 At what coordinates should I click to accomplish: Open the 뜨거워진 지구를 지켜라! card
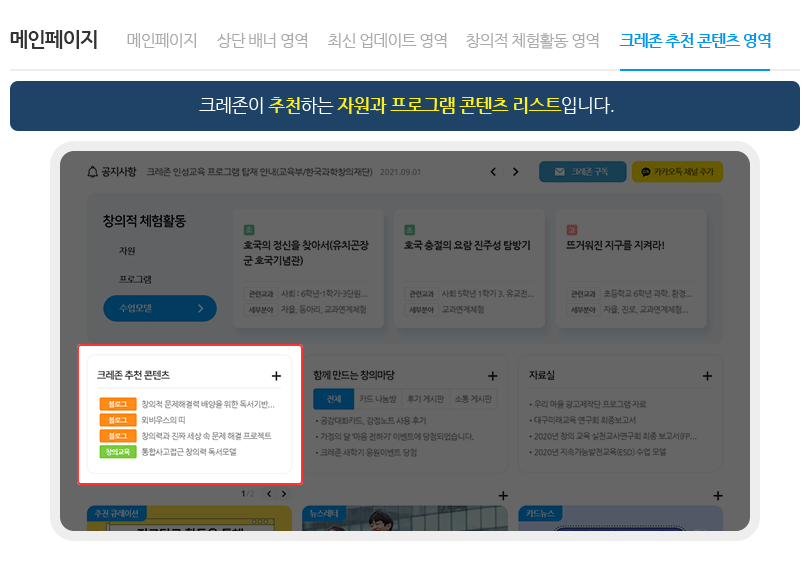(614, 244)
